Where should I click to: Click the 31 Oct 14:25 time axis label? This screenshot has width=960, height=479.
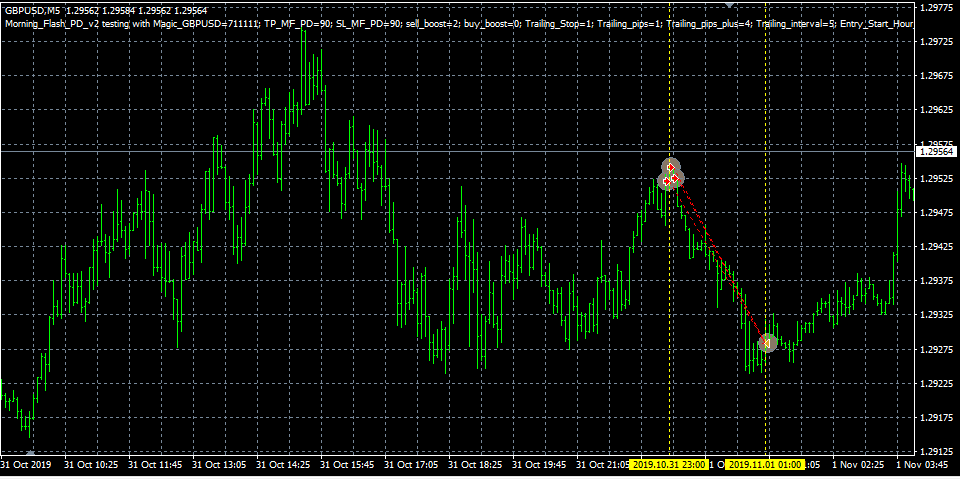click(x=281, y=465)
